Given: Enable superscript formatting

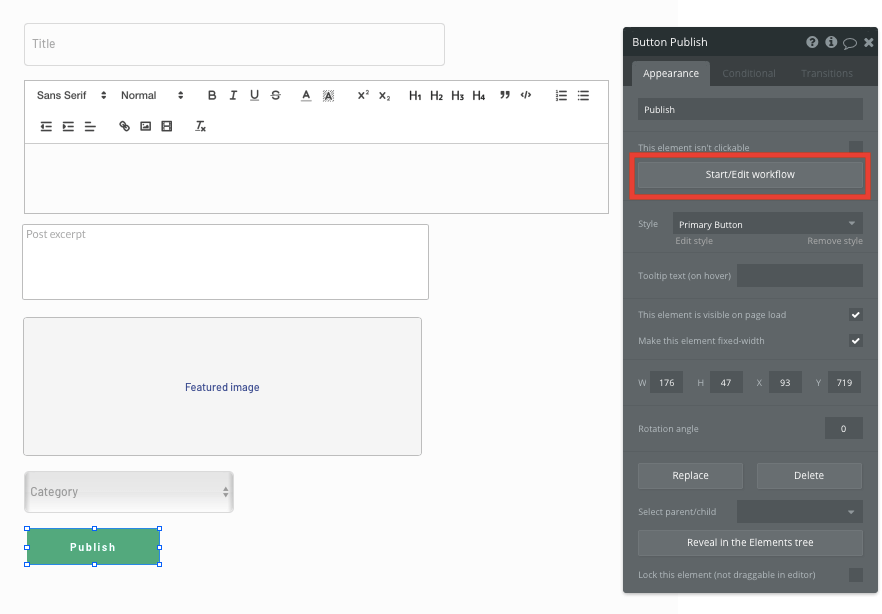Looking at the screenshot, I should point(361,95).
